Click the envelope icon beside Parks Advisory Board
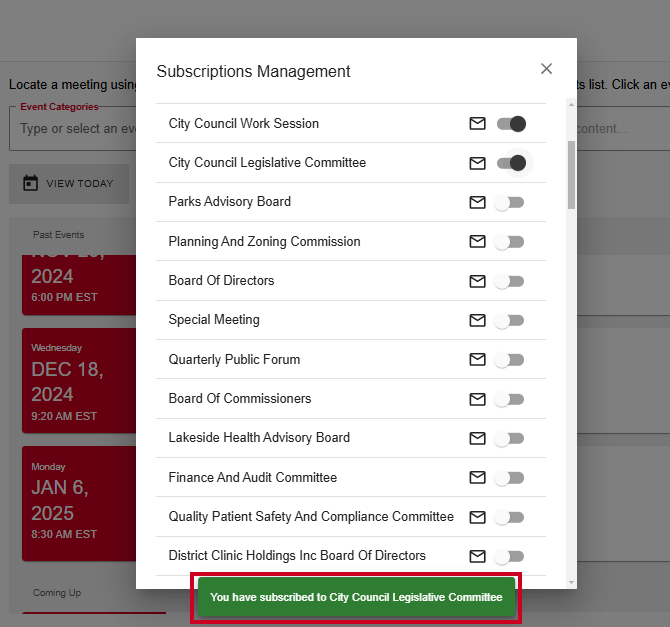Screen dimensions: 670x627 tap(477, 202)
